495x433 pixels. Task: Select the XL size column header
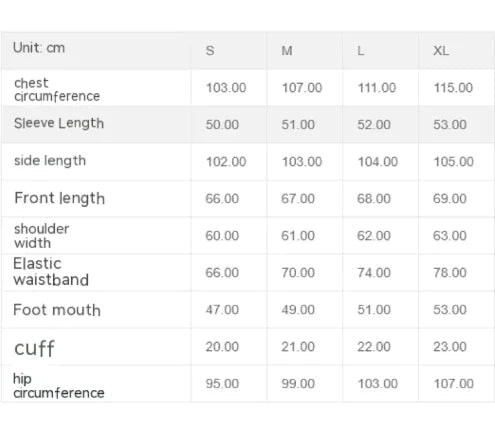(x=441, y=51)
